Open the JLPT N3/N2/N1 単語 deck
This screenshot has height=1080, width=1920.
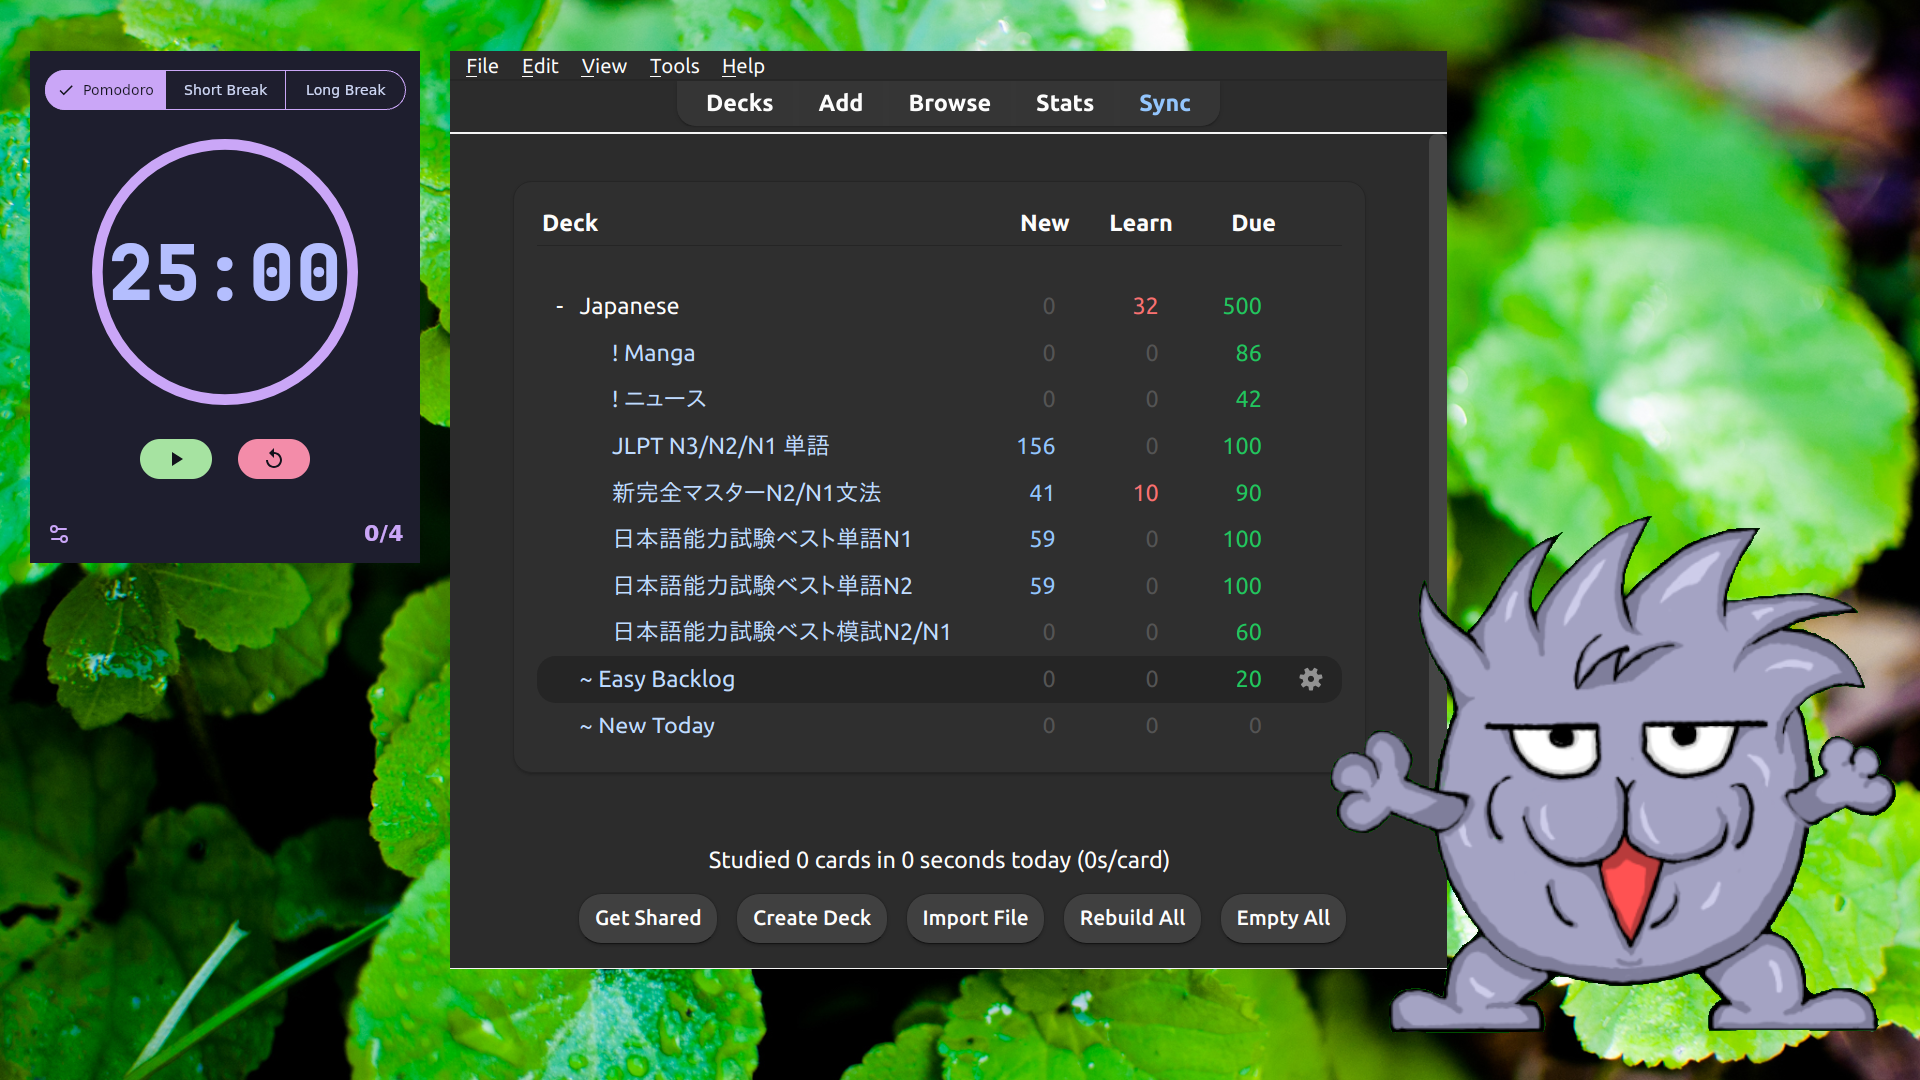(x=720, y=446)
